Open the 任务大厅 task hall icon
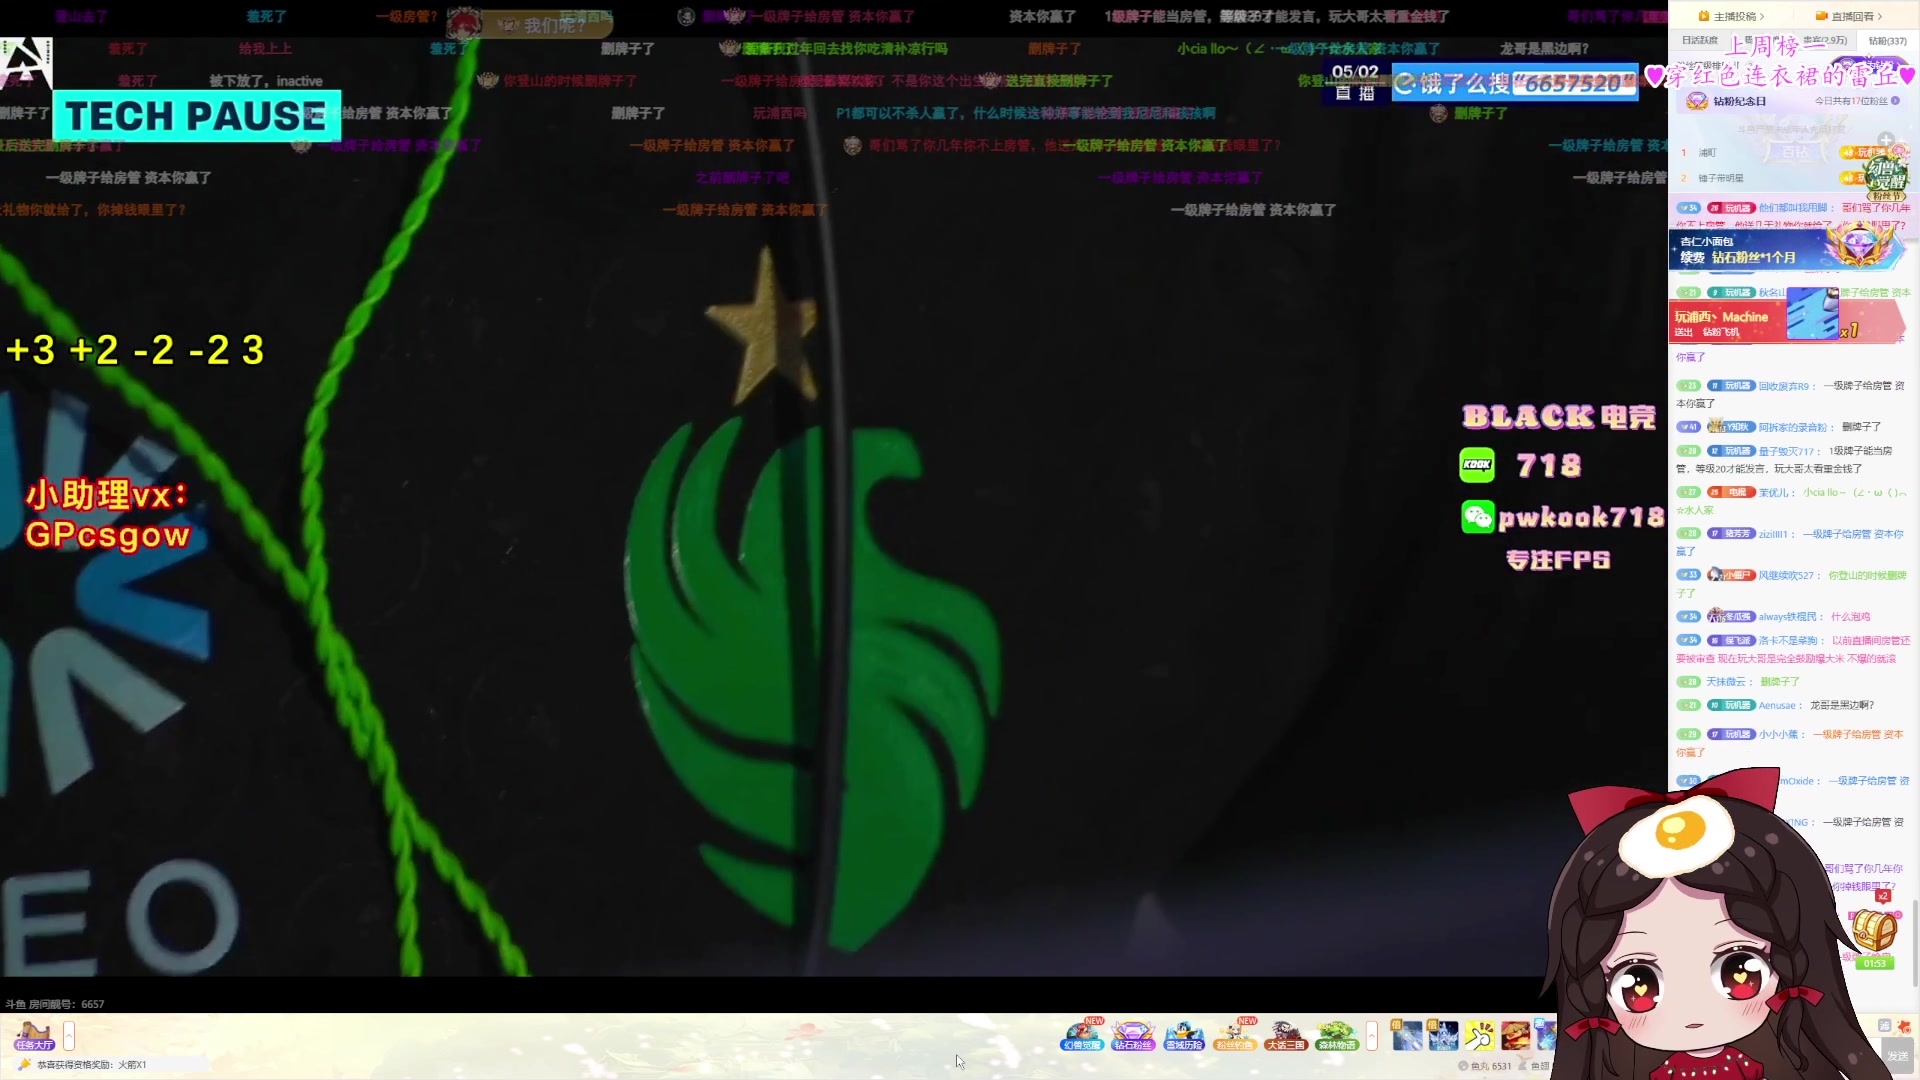The image size is (1920, 1080). pyautogui.click(x=33, y=1035)
